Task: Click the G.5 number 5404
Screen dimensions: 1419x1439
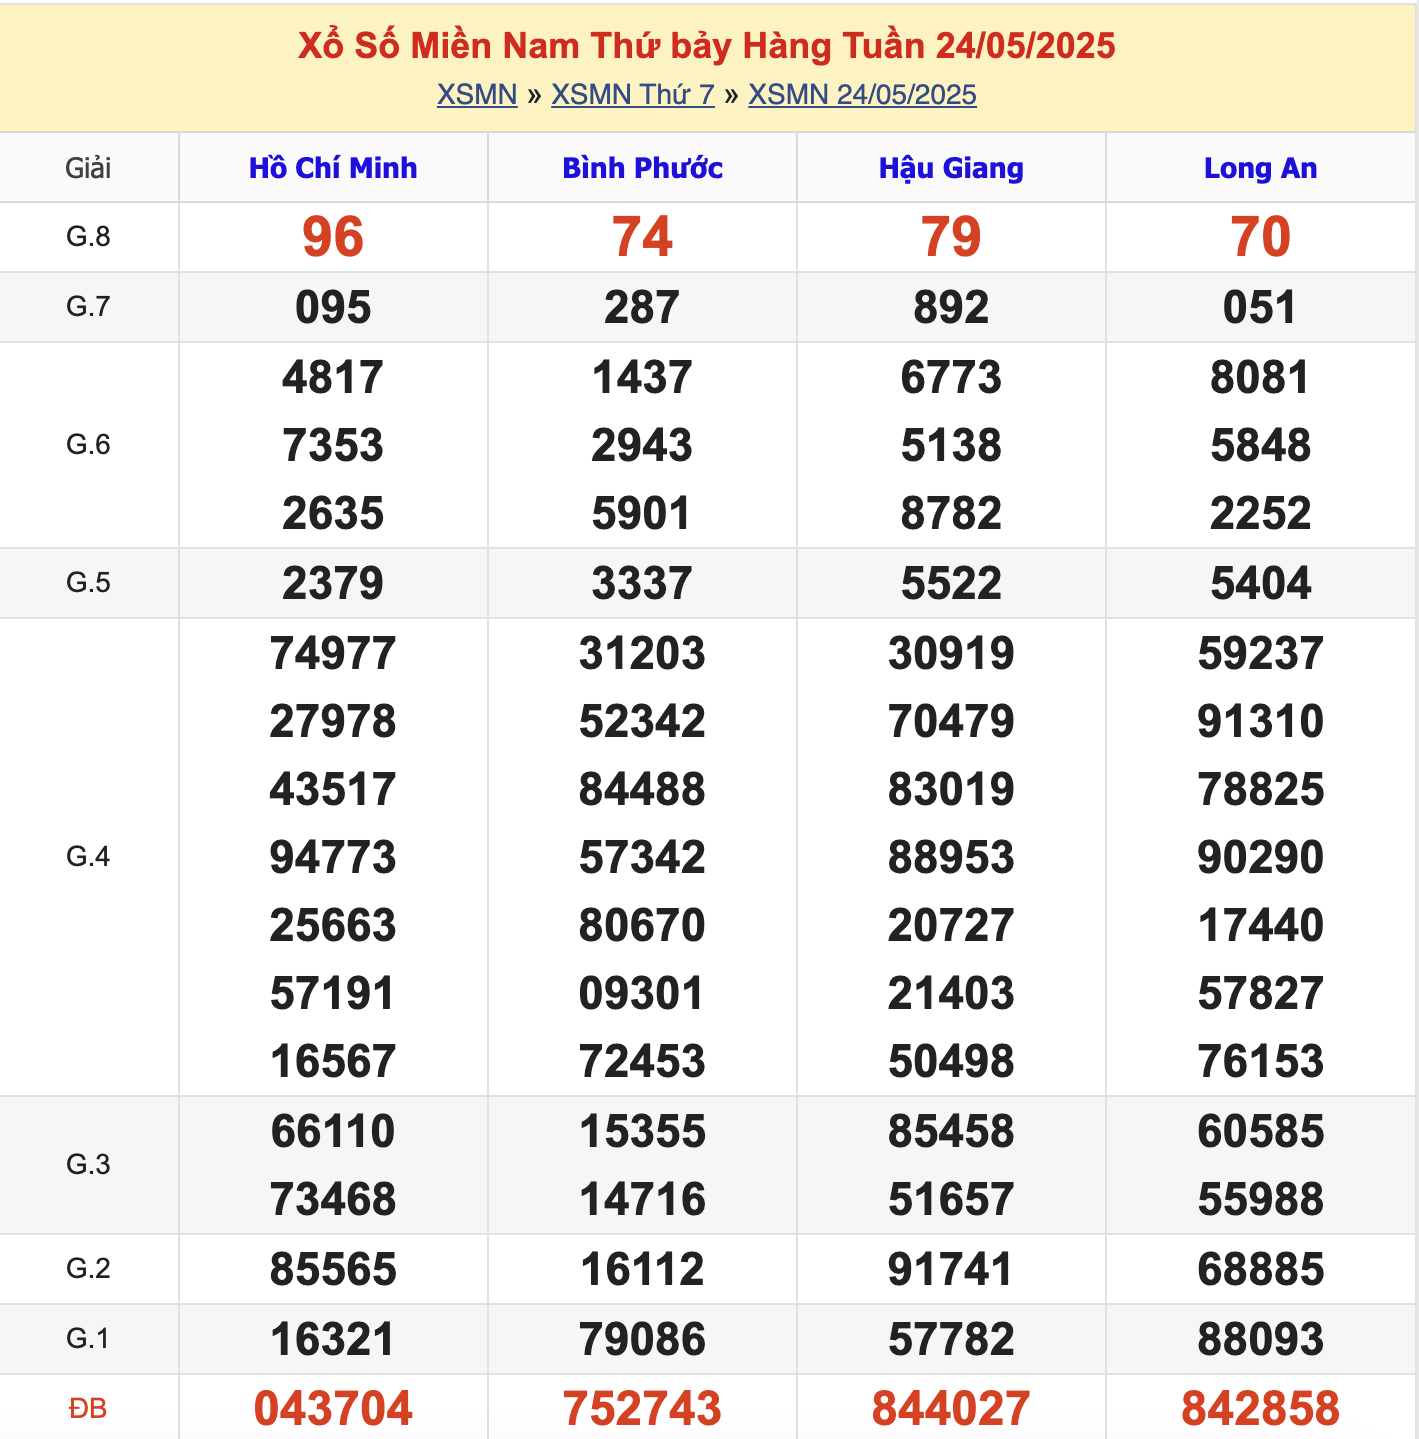Action: click(1260, 583)
